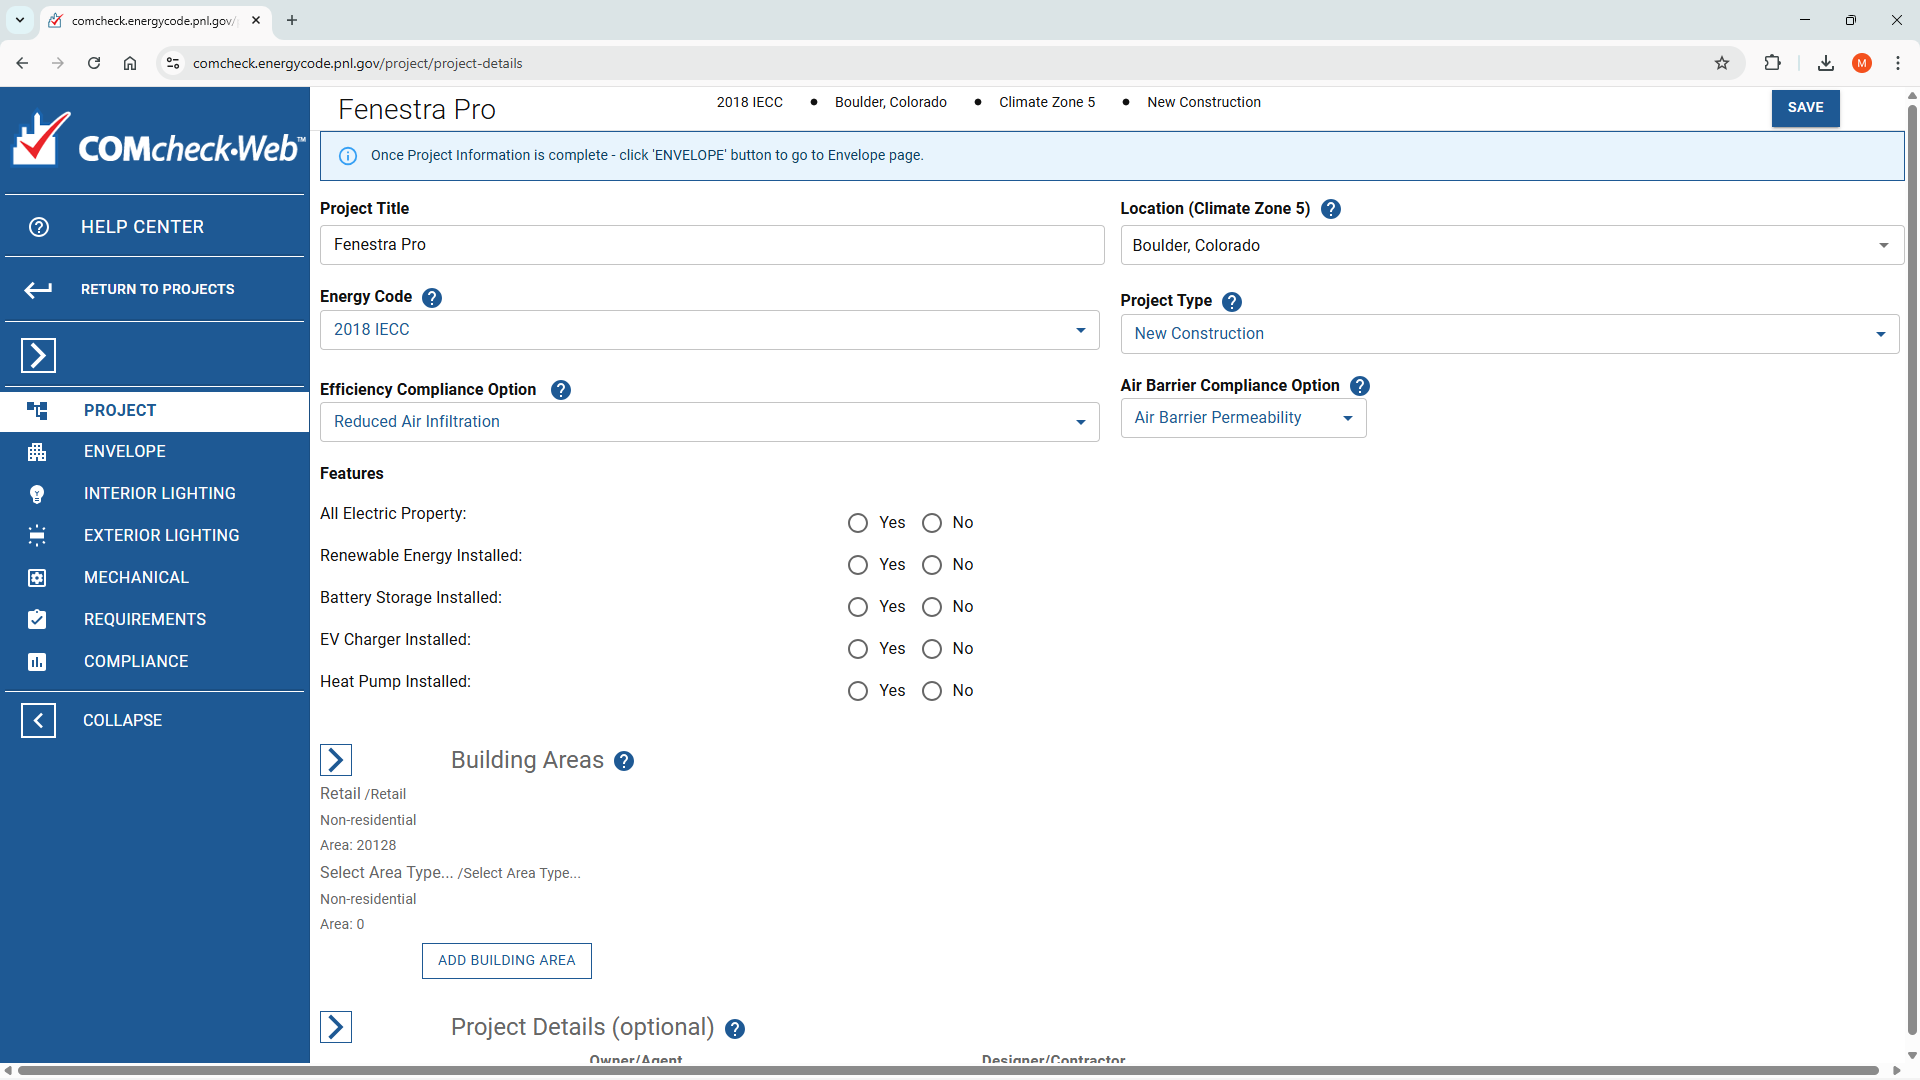Bookmark this page with the star icon

click(x=1722, y=63)
